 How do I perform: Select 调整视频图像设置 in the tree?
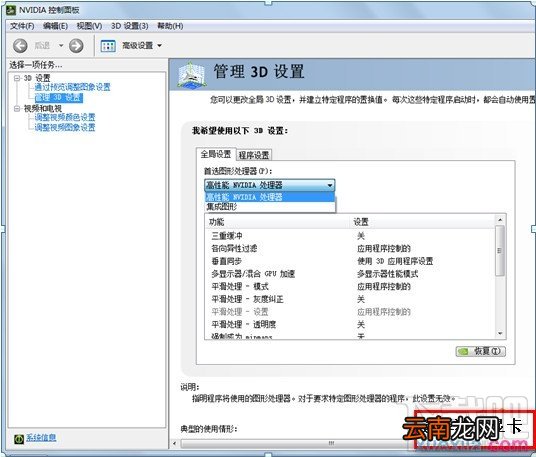click(65, 127)
